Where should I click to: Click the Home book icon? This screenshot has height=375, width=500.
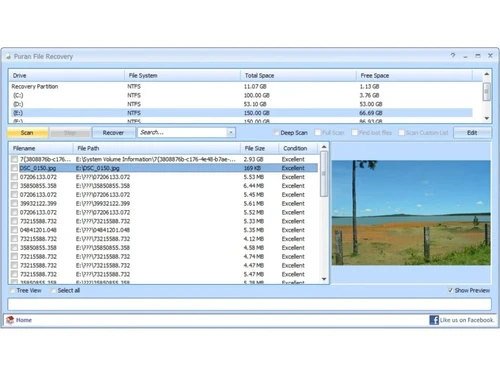(x=10, y=320)
